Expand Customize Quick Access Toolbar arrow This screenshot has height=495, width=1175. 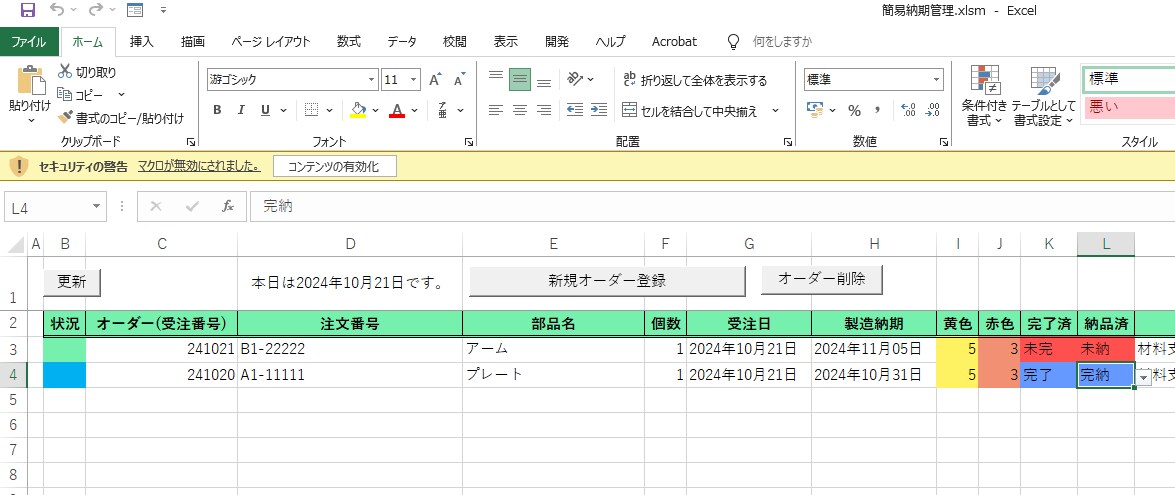163,10
